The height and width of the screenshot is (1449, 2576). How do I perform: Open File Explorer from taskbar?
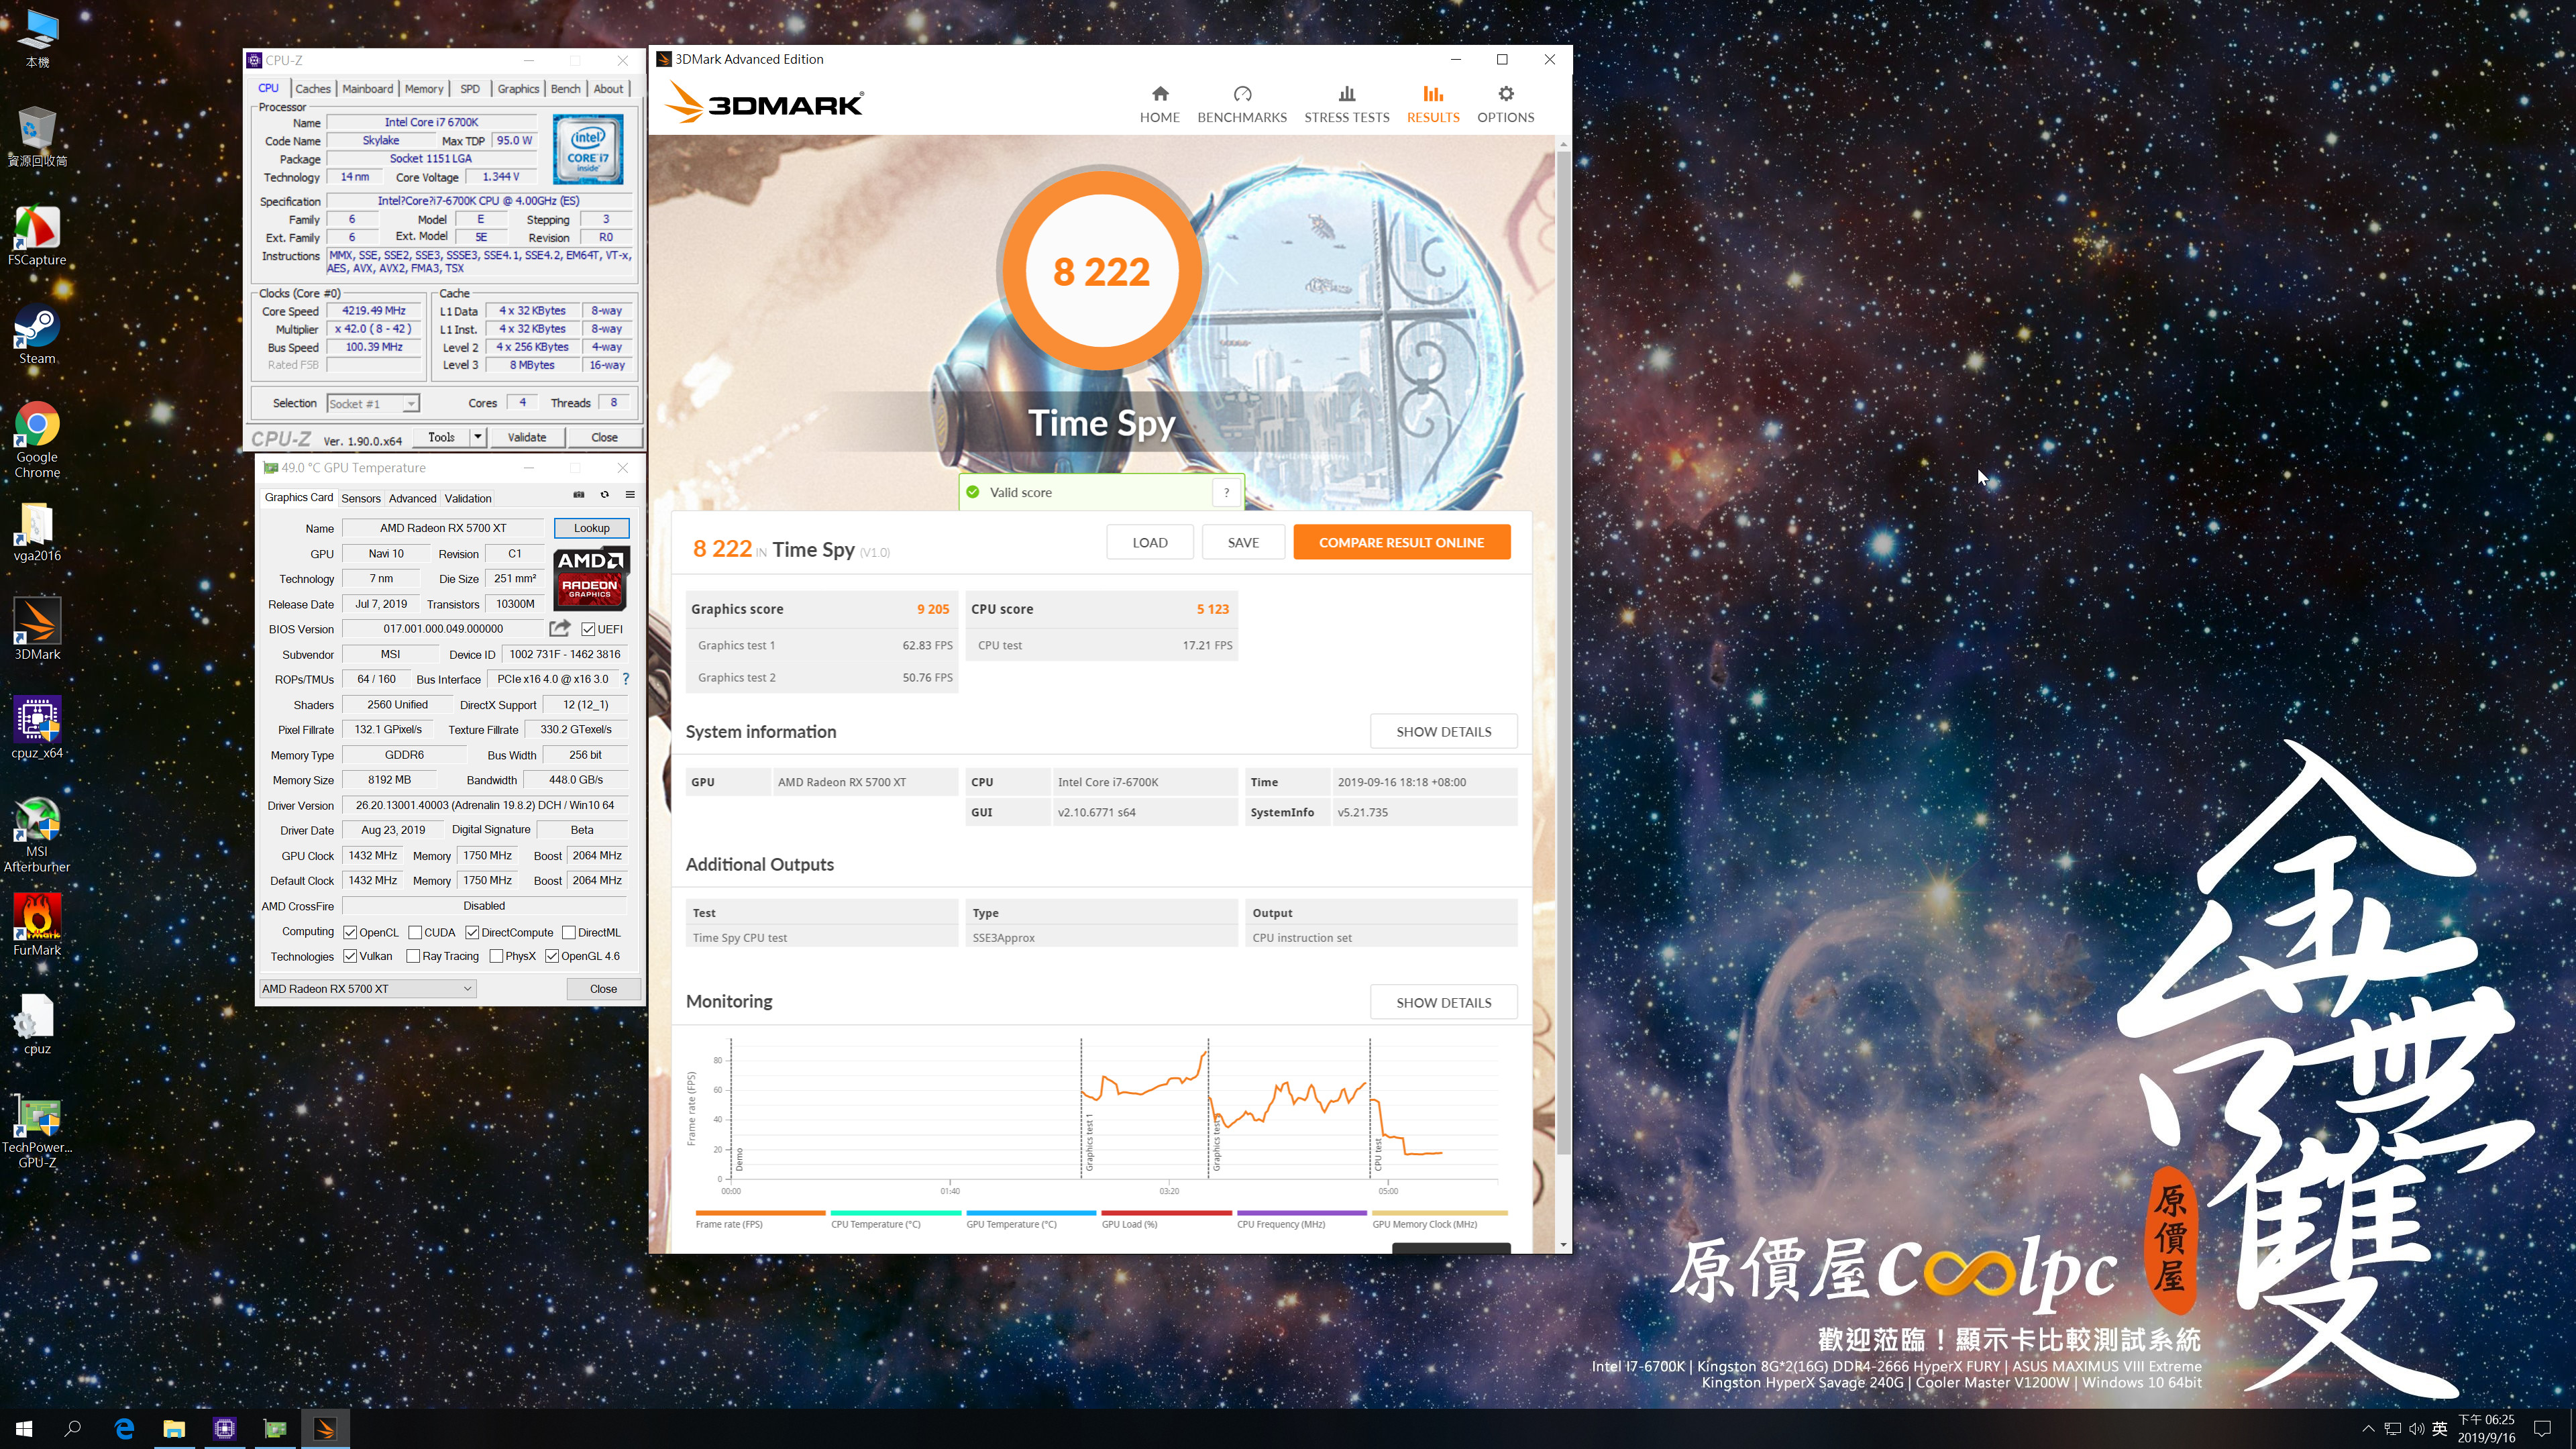pos(174,1429)
